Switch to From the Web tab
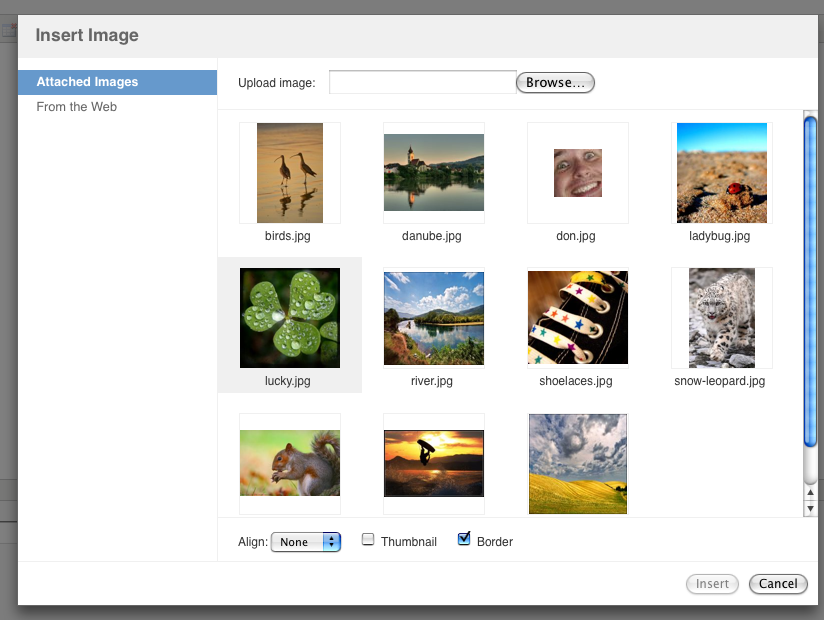 [117, 107]
